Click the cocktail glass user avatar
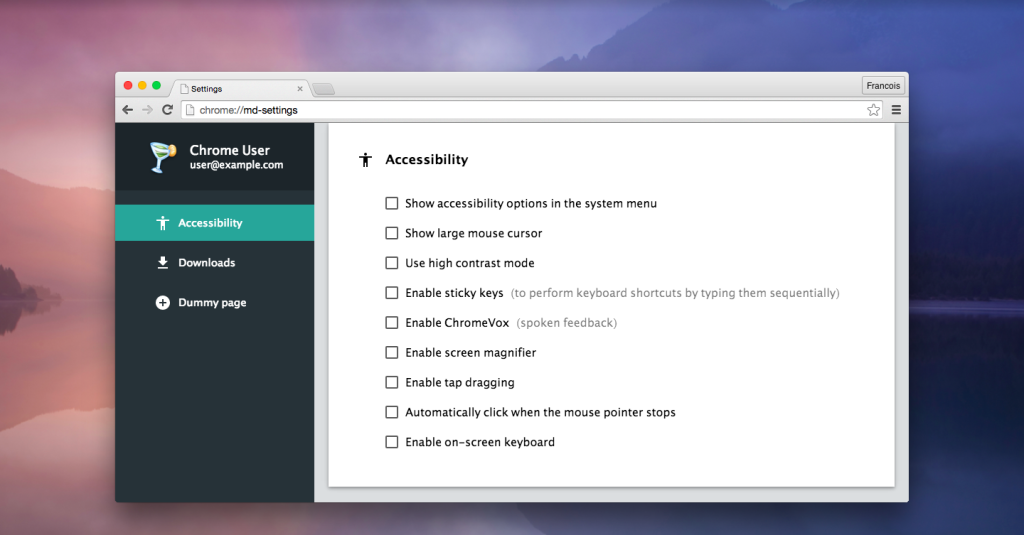This screenshot has height=535, width=1024. point(162,157)
